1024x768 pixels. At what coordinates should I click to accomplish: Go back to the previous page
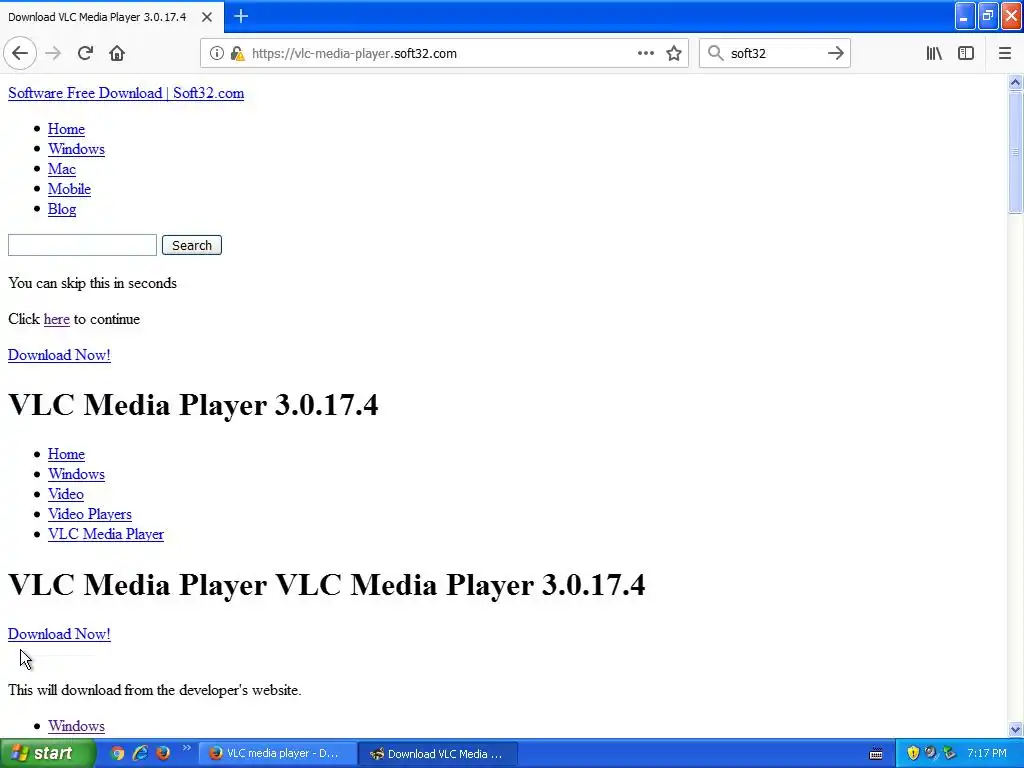pos(20,53)
